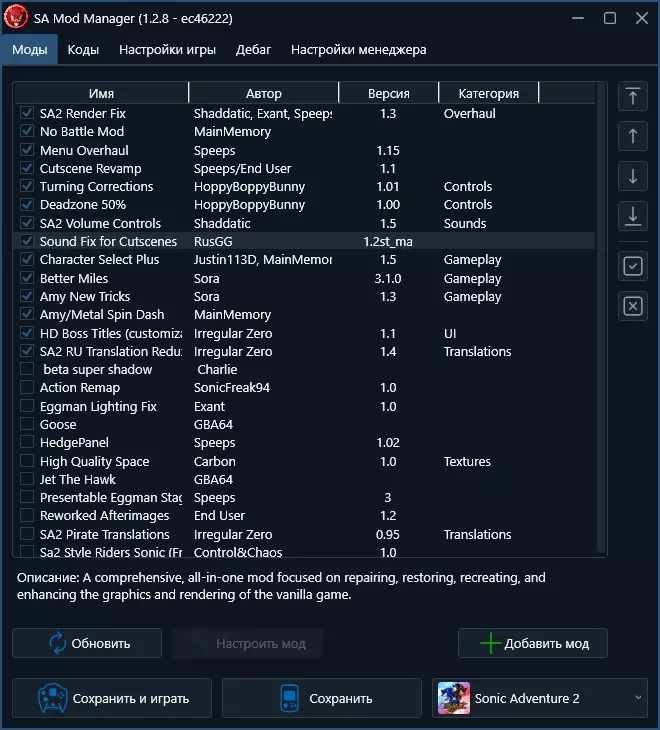
Task: Disable the Cutscene Revamp mod
Action: click(27, 168)
